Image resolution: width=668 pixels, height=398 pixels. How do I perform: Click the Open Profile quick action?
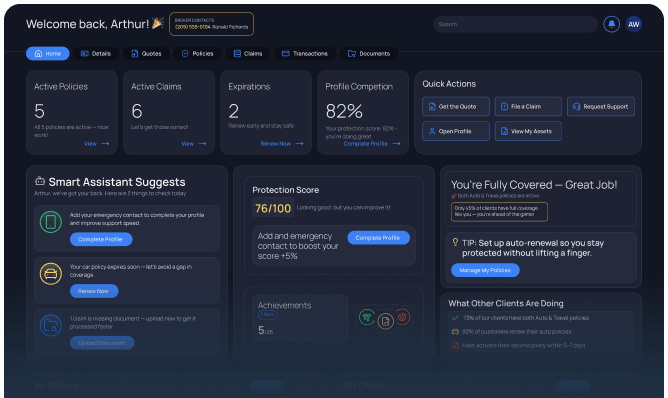[x=456, y=131]
